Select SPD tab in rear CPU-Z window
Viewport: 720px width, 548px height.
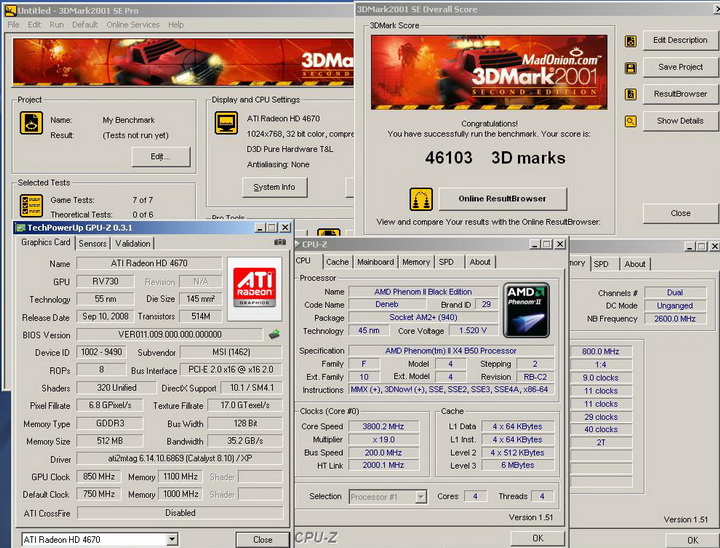click(x=601, y=264)
